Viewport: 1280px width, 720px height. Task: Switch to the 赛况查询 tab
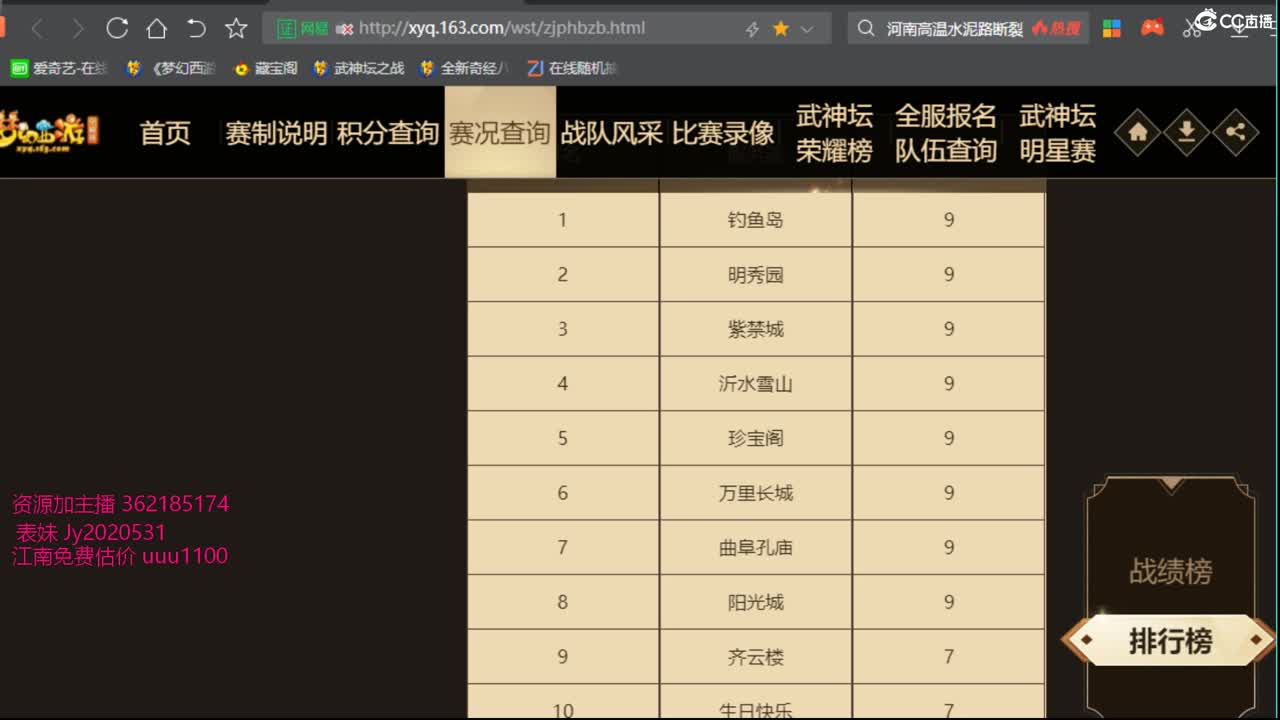[500, 131]
